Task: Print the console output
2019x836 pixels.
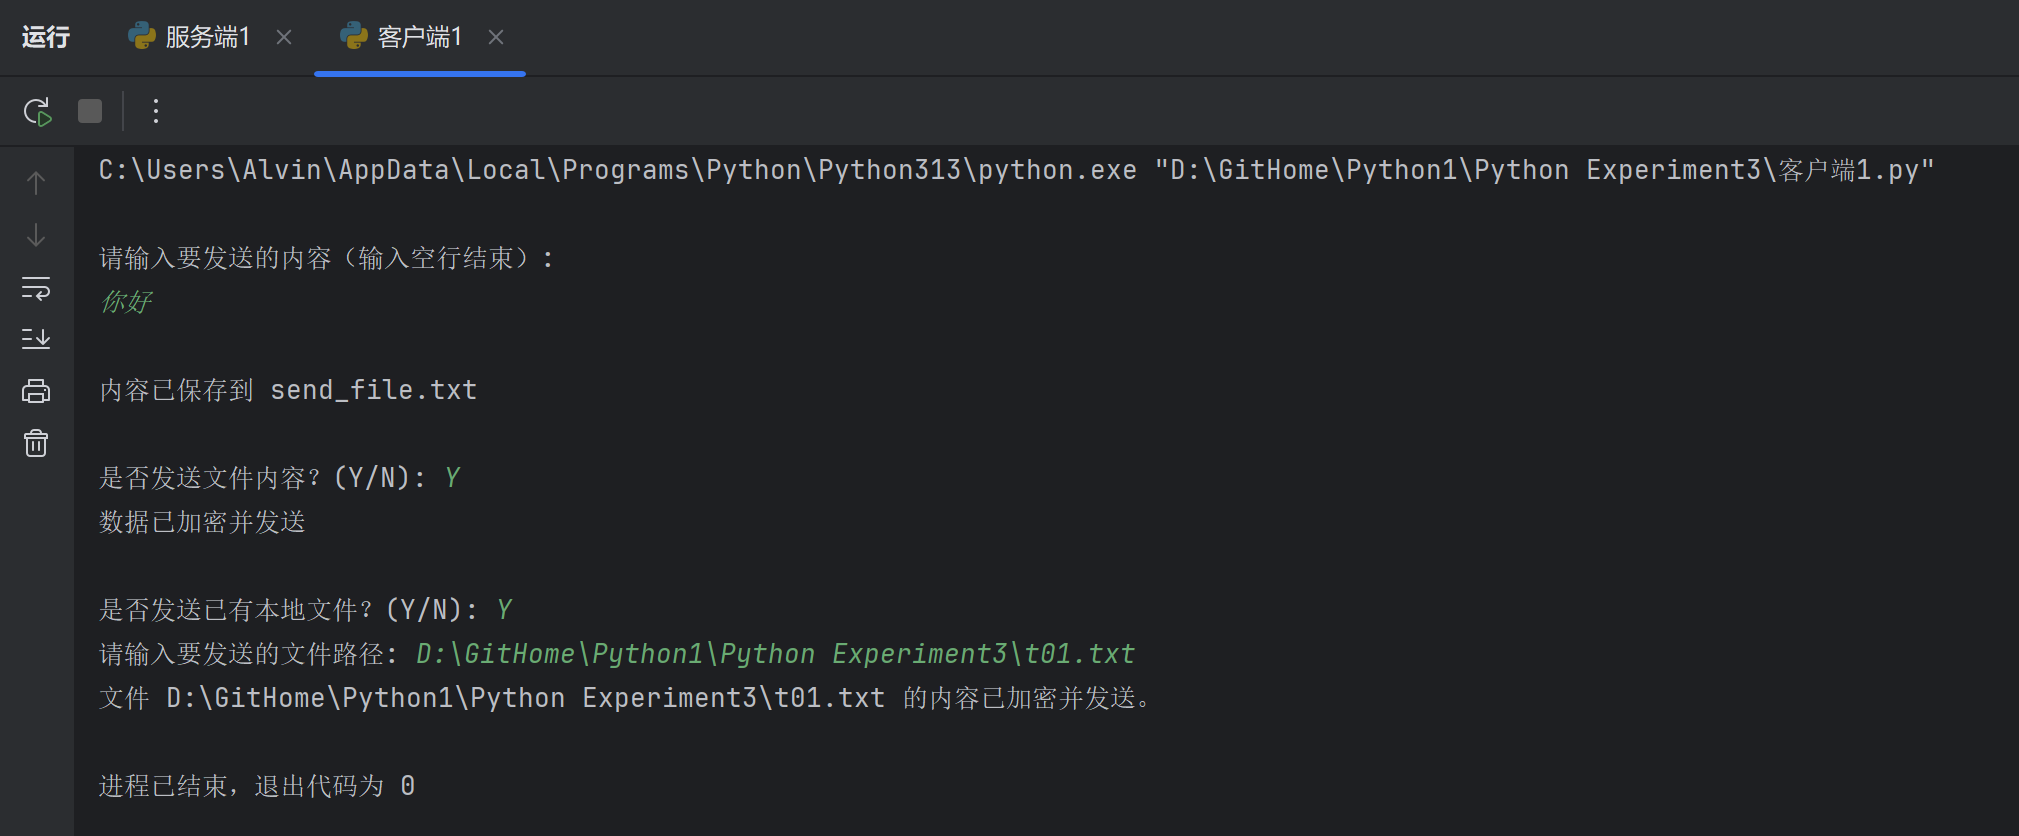Action: (36, 391)
